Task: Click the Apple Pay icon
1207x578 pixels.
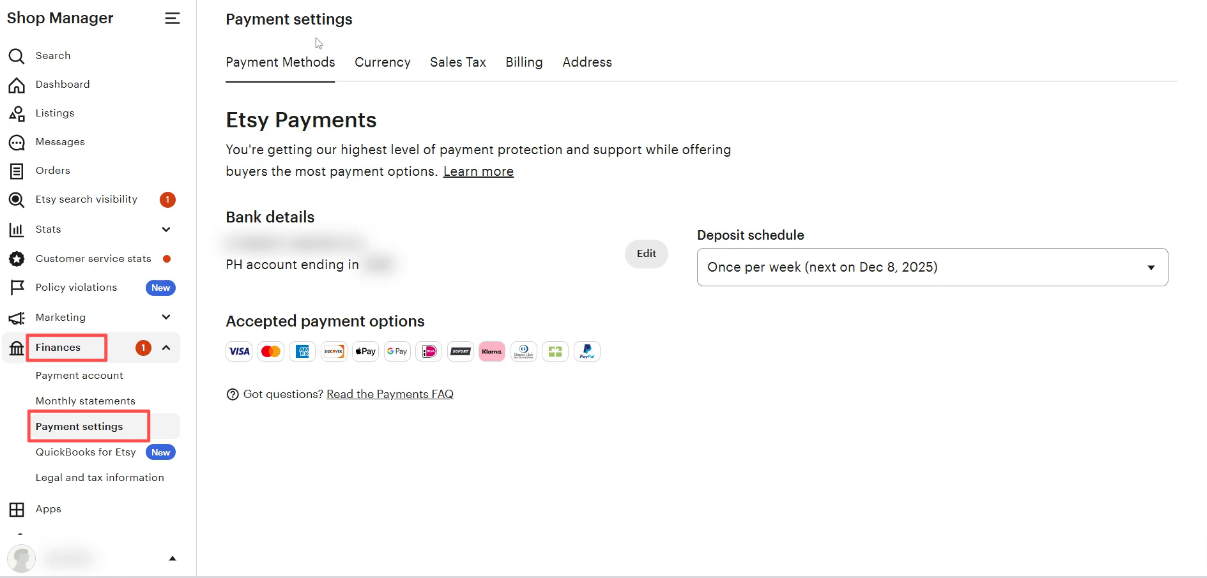Action: pyautogui.click(x=365, y=352)
